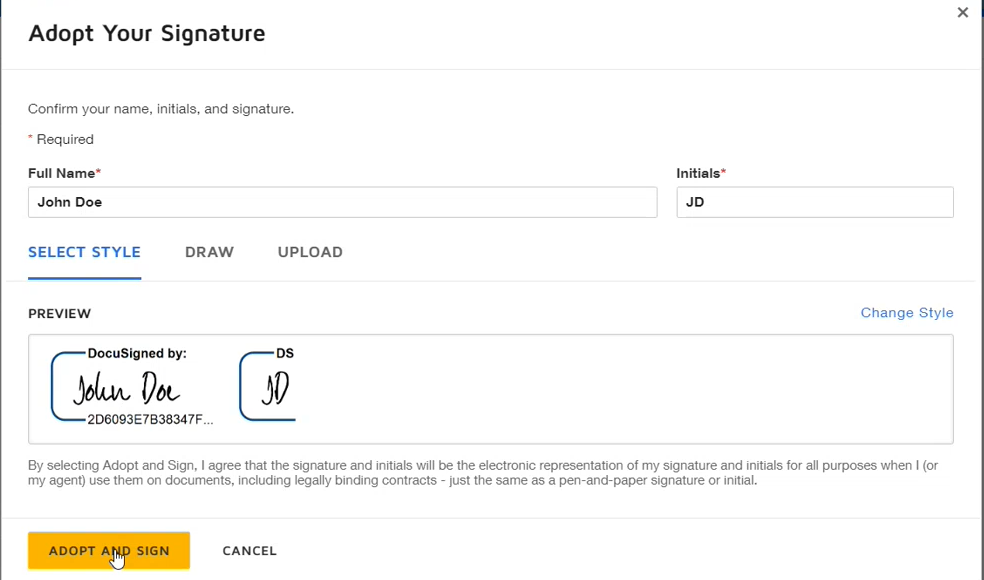Focus the Initials text field
Screen dimensions: 984x580
pyautogui.click(x=814, y=202)
